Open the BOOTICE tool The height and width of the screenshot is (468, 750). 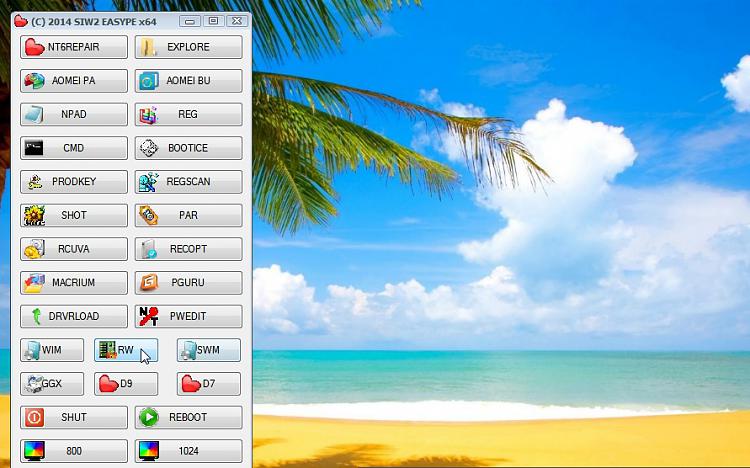188,148
